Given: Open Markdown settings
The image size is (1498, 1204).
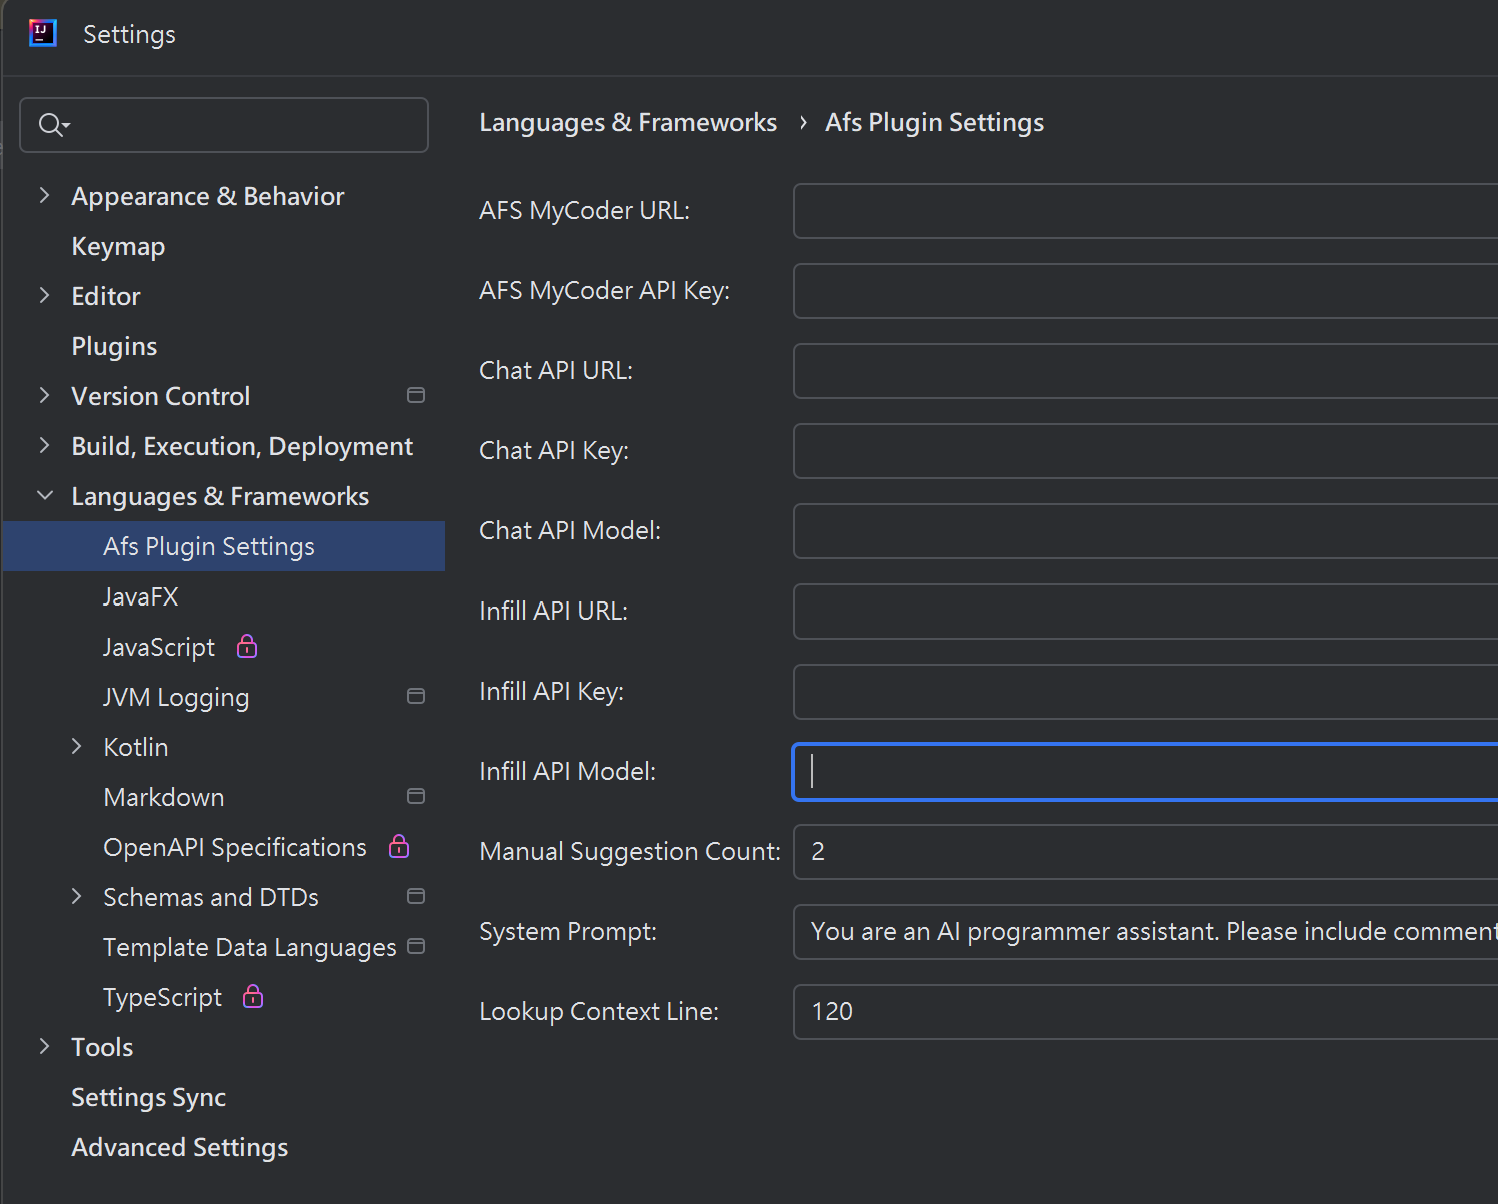Looking at the screenshot, I should (x=164, y=797).
